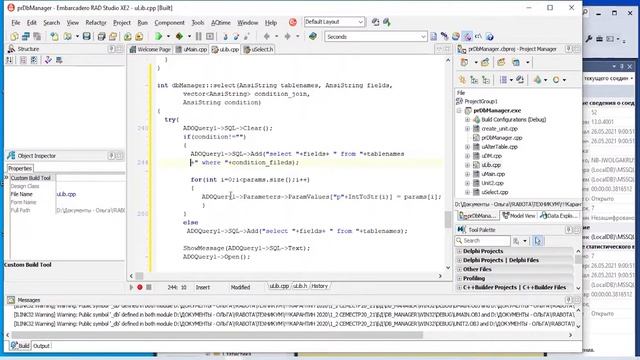Click the Tool Palette selection arrow icon
The height and width of the screenshot is (360, 640).
538,241
